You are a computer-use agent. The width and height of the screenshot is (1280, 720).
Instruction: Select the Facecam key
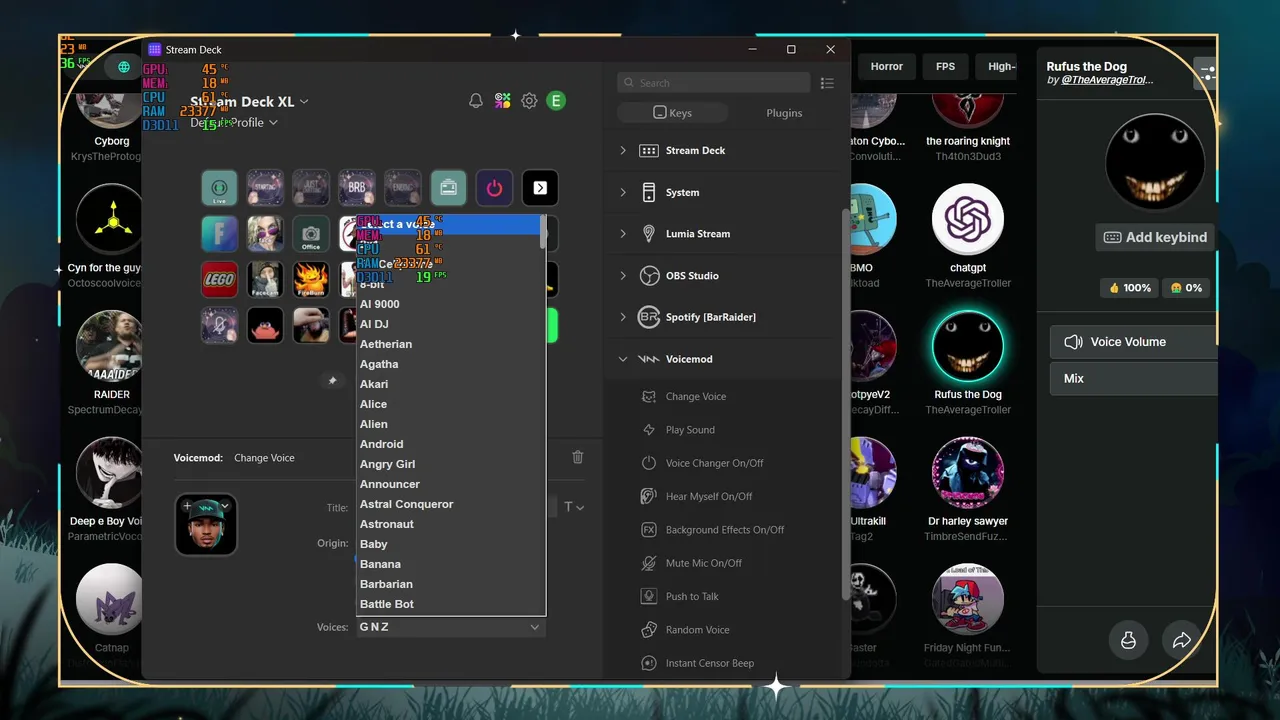(265, 279)
